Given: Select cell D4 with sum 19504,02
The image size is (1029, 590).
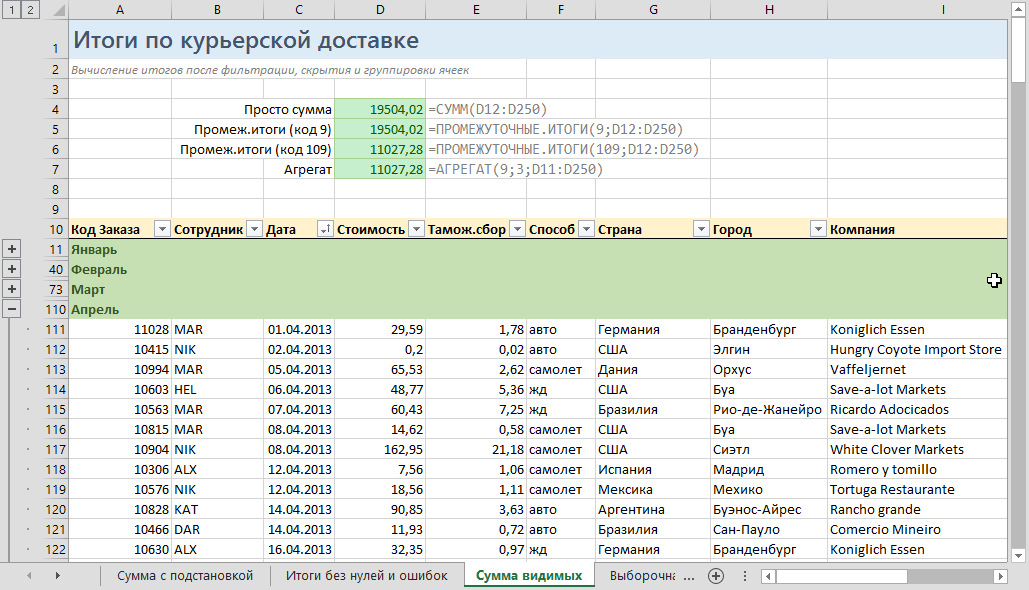Looking at the screenshot, I should click(380, 109).
